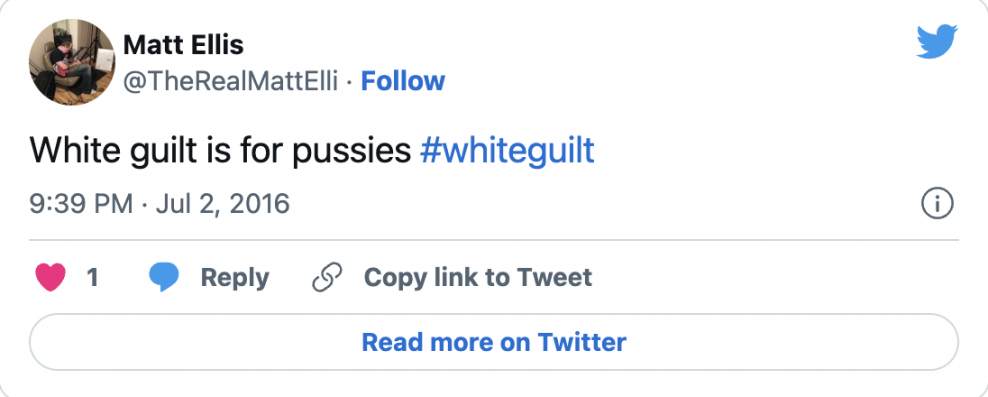
Task: Click the blue Twitter bird logo
Action: tap(937, 42)
